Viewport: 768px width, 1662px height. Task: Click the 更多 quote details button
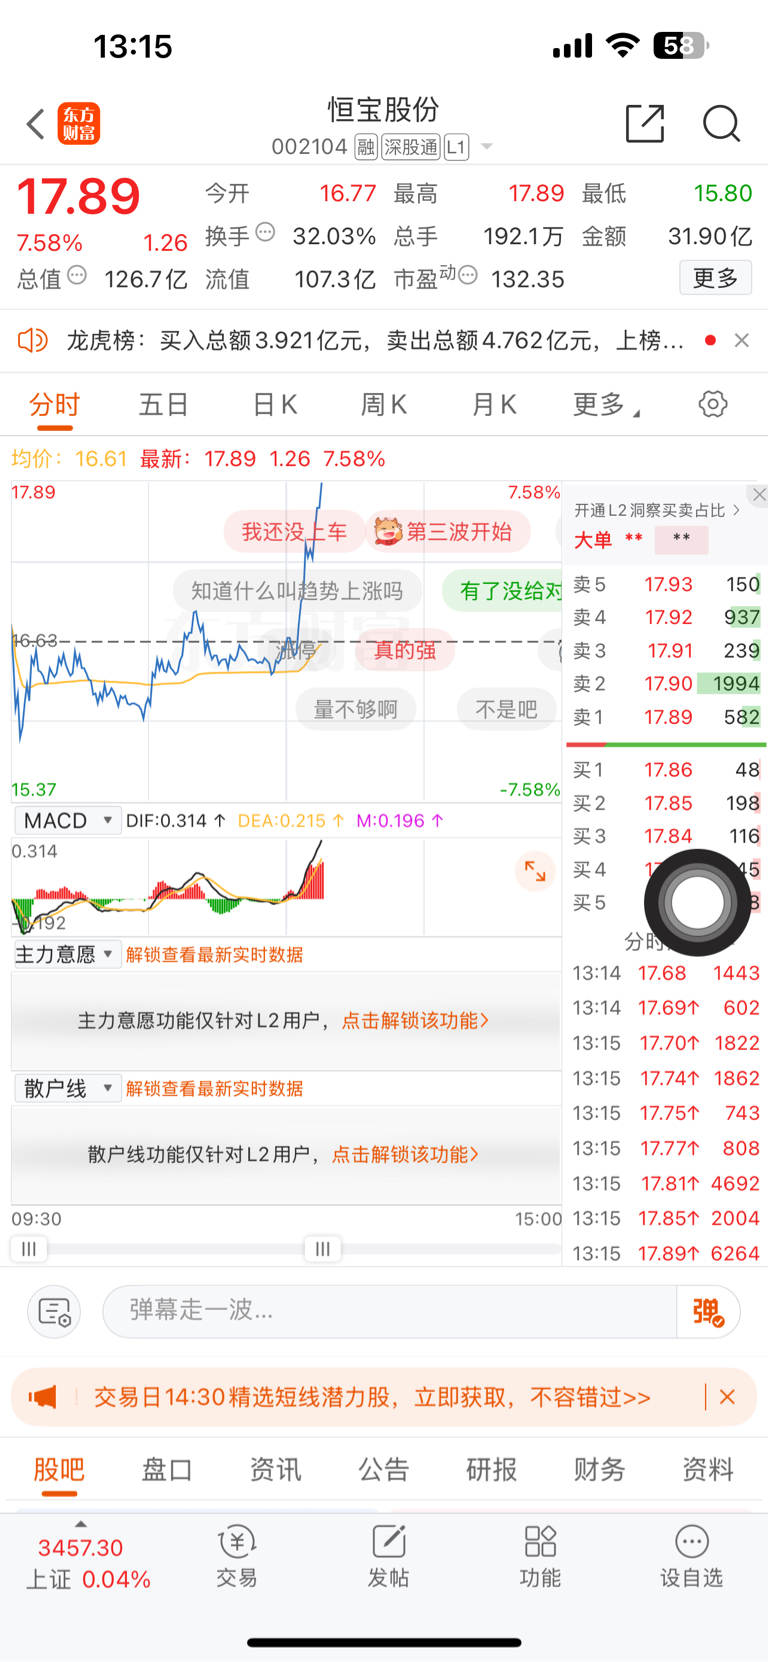click(715, 278)
